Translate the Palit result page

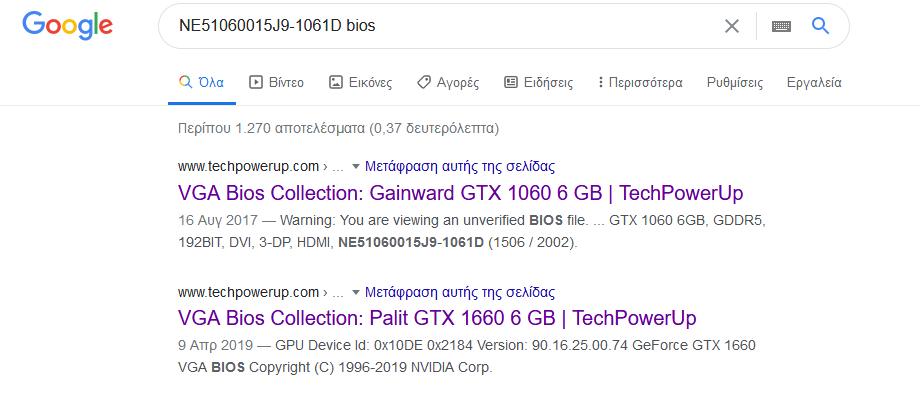pyautogui.click(x=460, y=292)
